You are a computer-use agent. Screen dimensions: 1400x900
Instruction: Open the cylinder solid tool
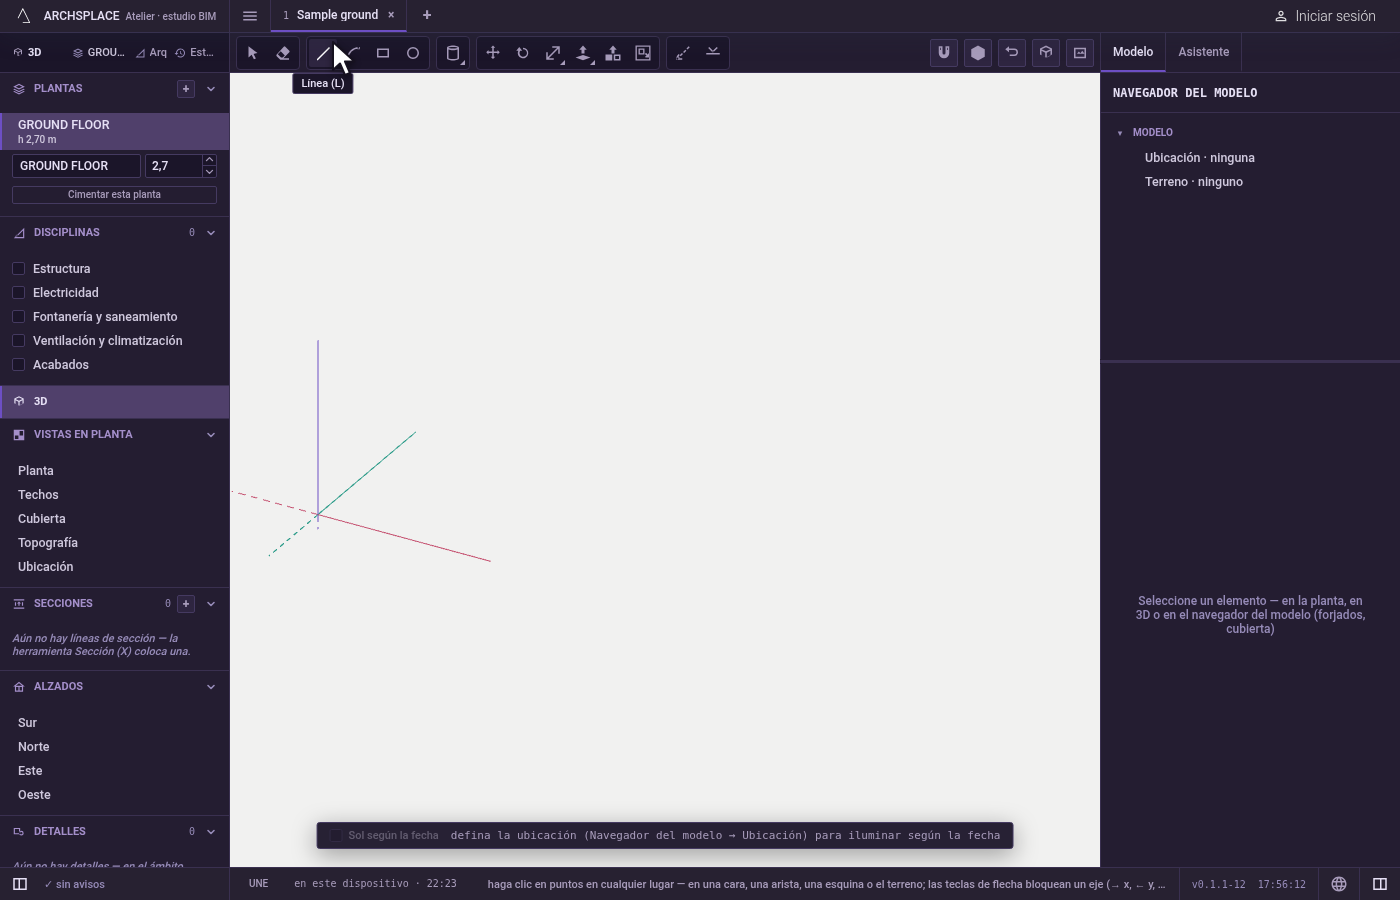(x=453, y=53)
